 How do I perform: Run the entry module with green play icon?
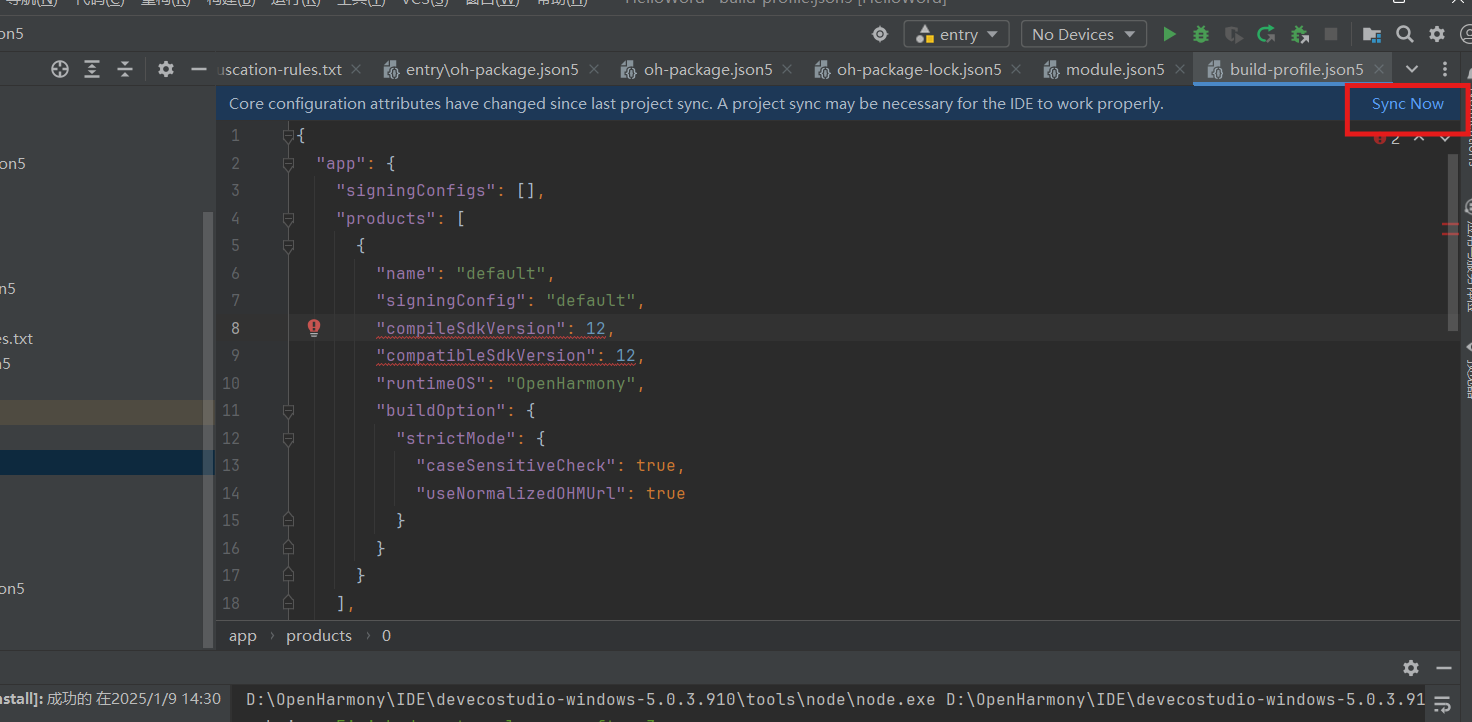click(x=1169, y=34)
